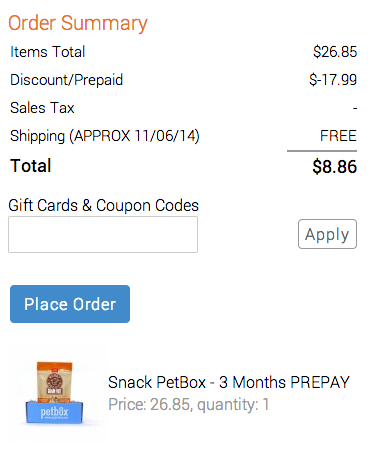Select the $26.85 items total amount

point(335,52)
